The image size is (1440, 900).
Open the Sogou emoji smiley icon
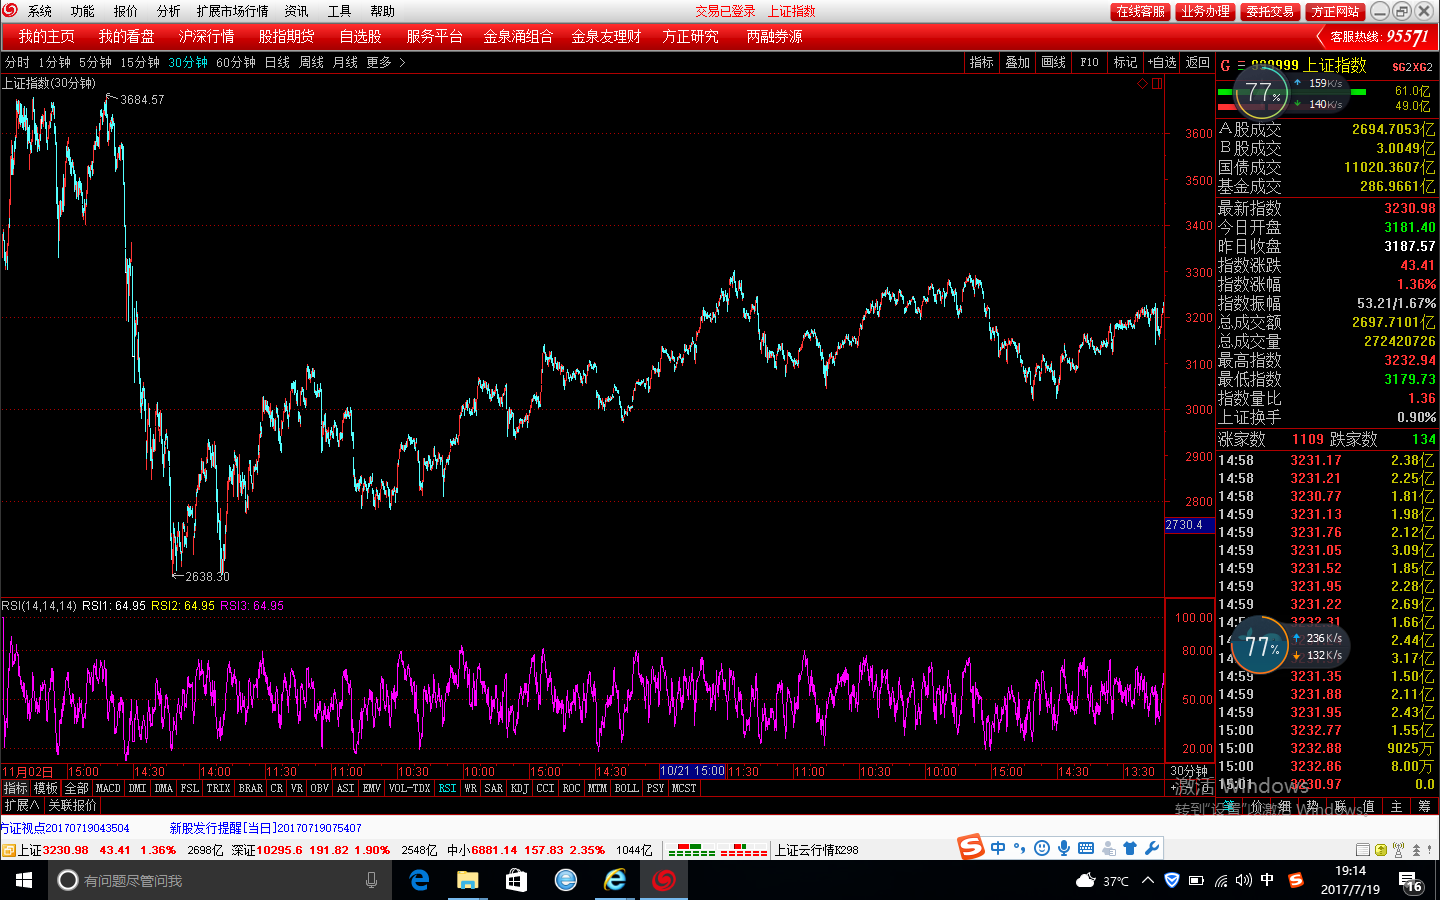coord(1042,848)
